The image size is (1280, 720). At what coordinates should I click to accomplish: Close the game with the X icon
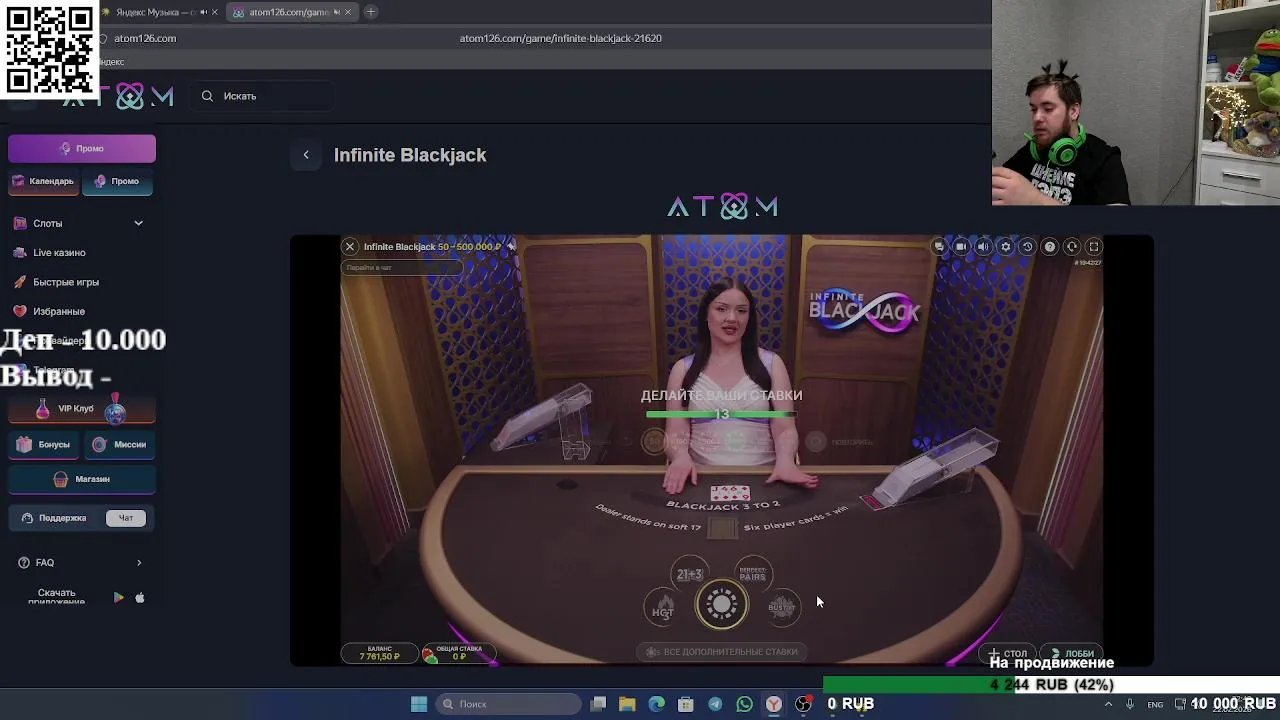[349, 246]
